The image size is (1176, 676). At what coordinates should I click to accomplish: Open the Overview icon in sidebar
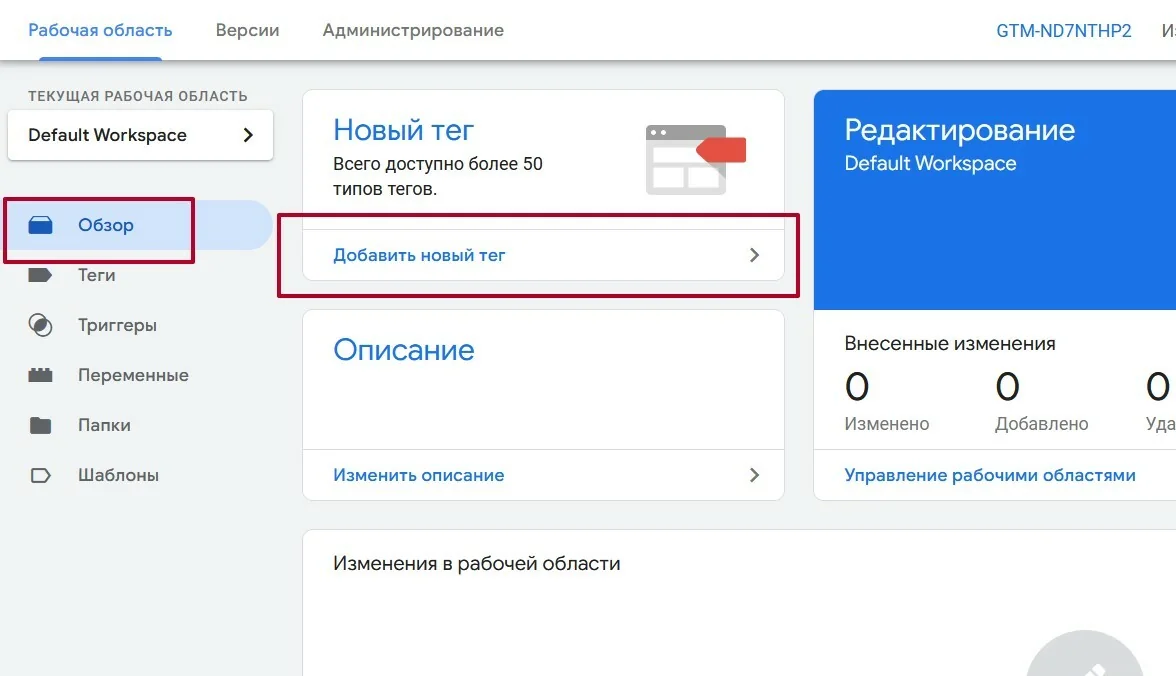click(x=40, y=225)
